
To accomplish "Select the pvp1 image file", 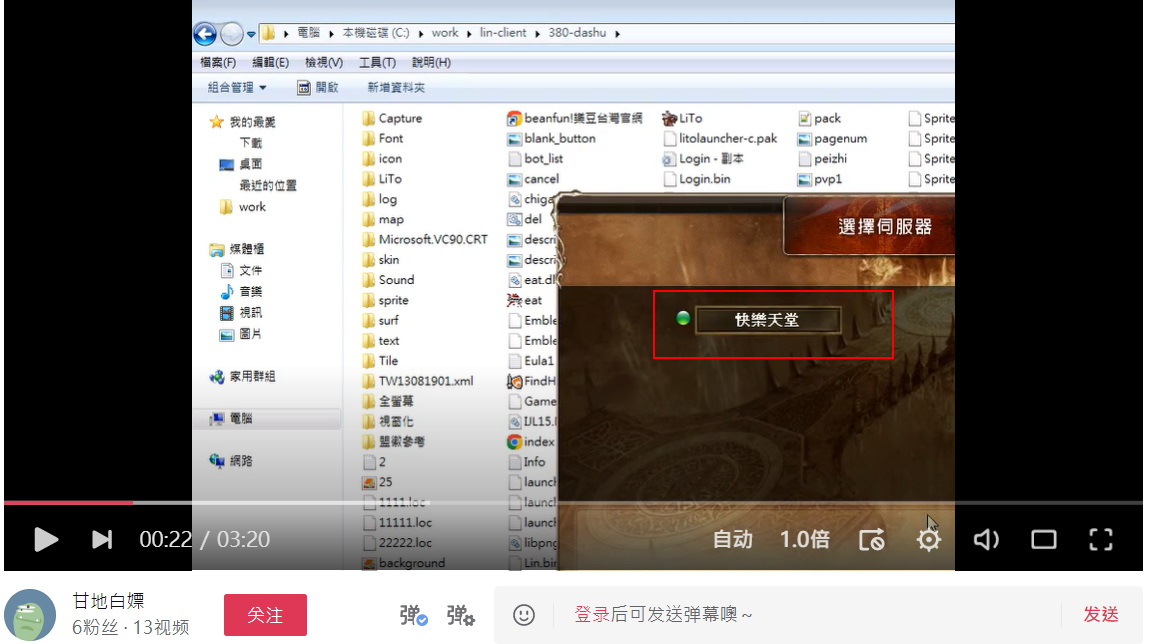I will [x=820, y=179].
